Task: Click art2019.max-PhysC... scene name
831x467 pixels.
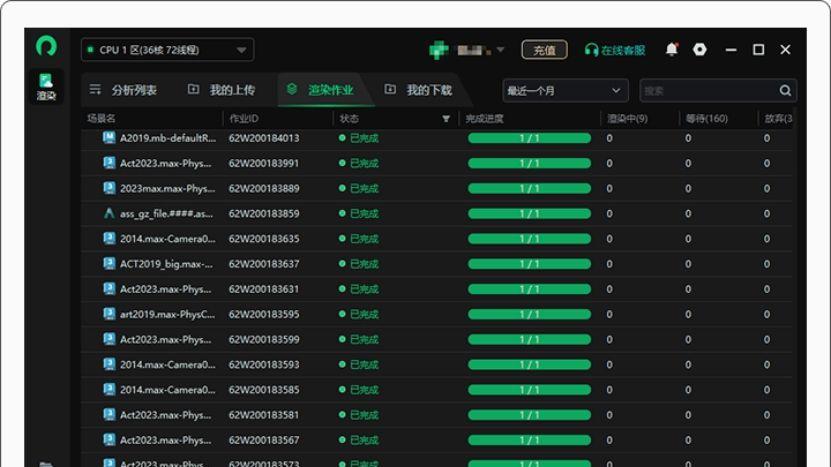Action: 167,314
